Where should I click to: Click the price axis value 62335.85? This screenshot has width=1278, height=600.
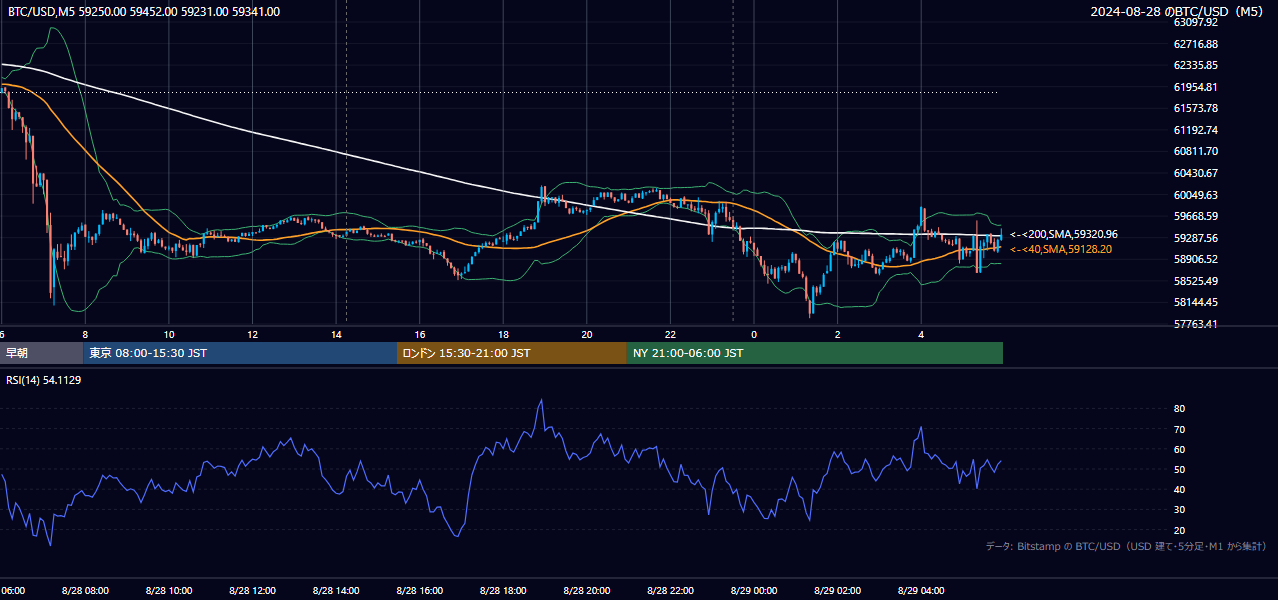click(x=1196, y=65)
